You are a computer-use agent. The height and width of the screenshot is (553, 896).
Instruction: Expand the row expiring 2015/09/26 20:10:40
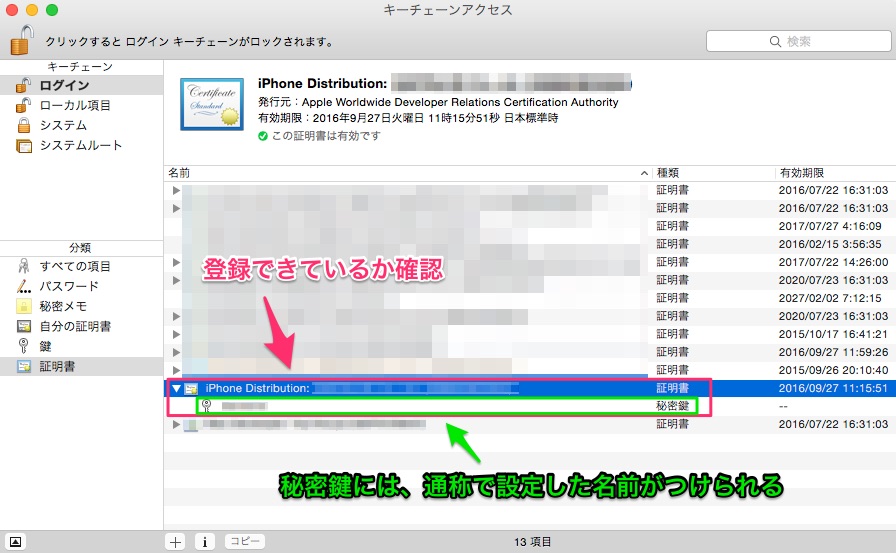pos(176,370)
